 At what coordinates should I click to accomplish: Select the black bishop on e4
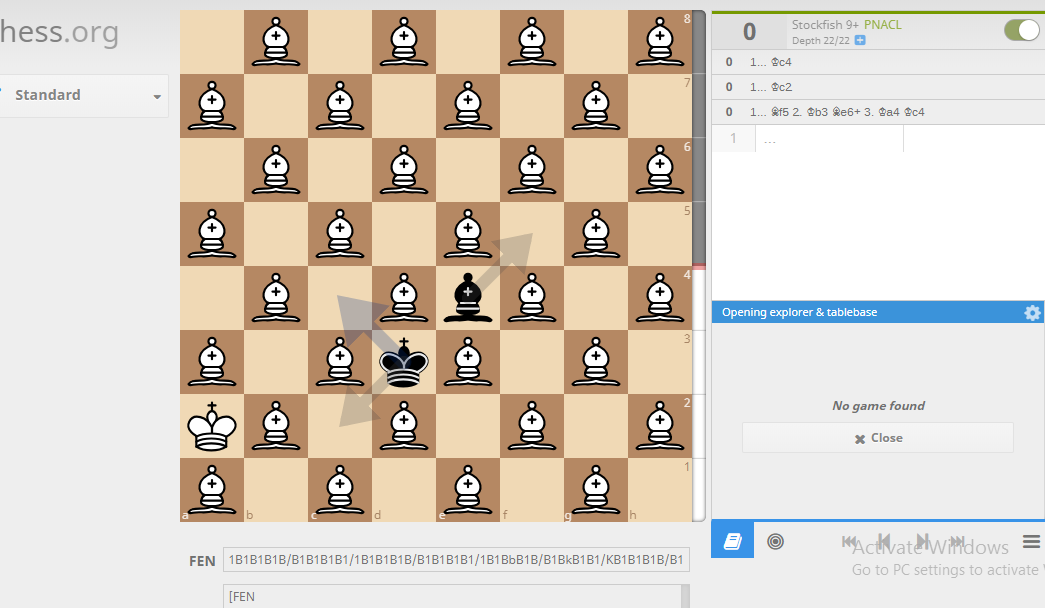(468, 298)
